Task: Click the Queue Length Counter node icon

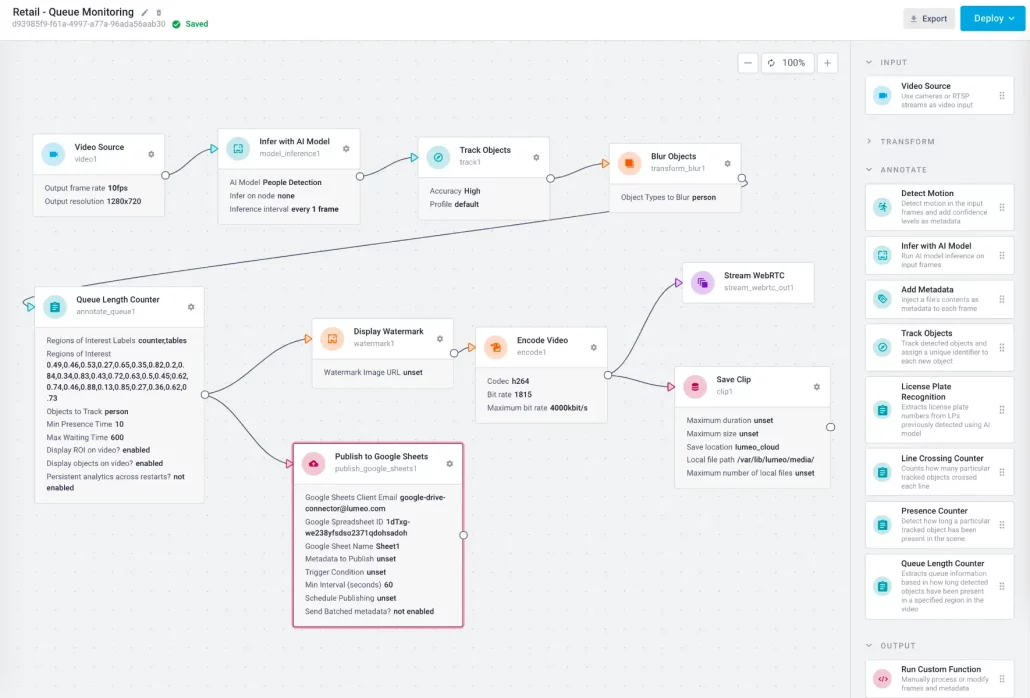Action: tap(56, 306)
